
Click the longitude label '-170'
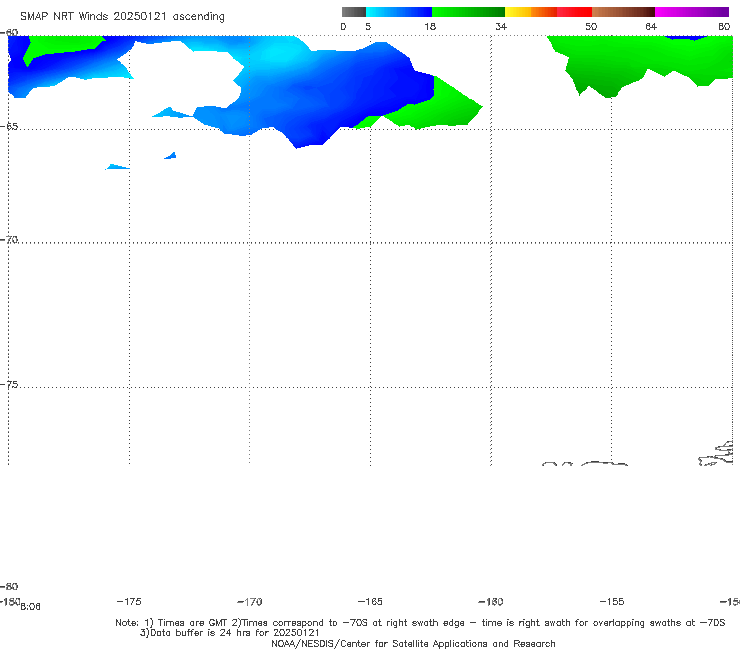click(250, 602)
